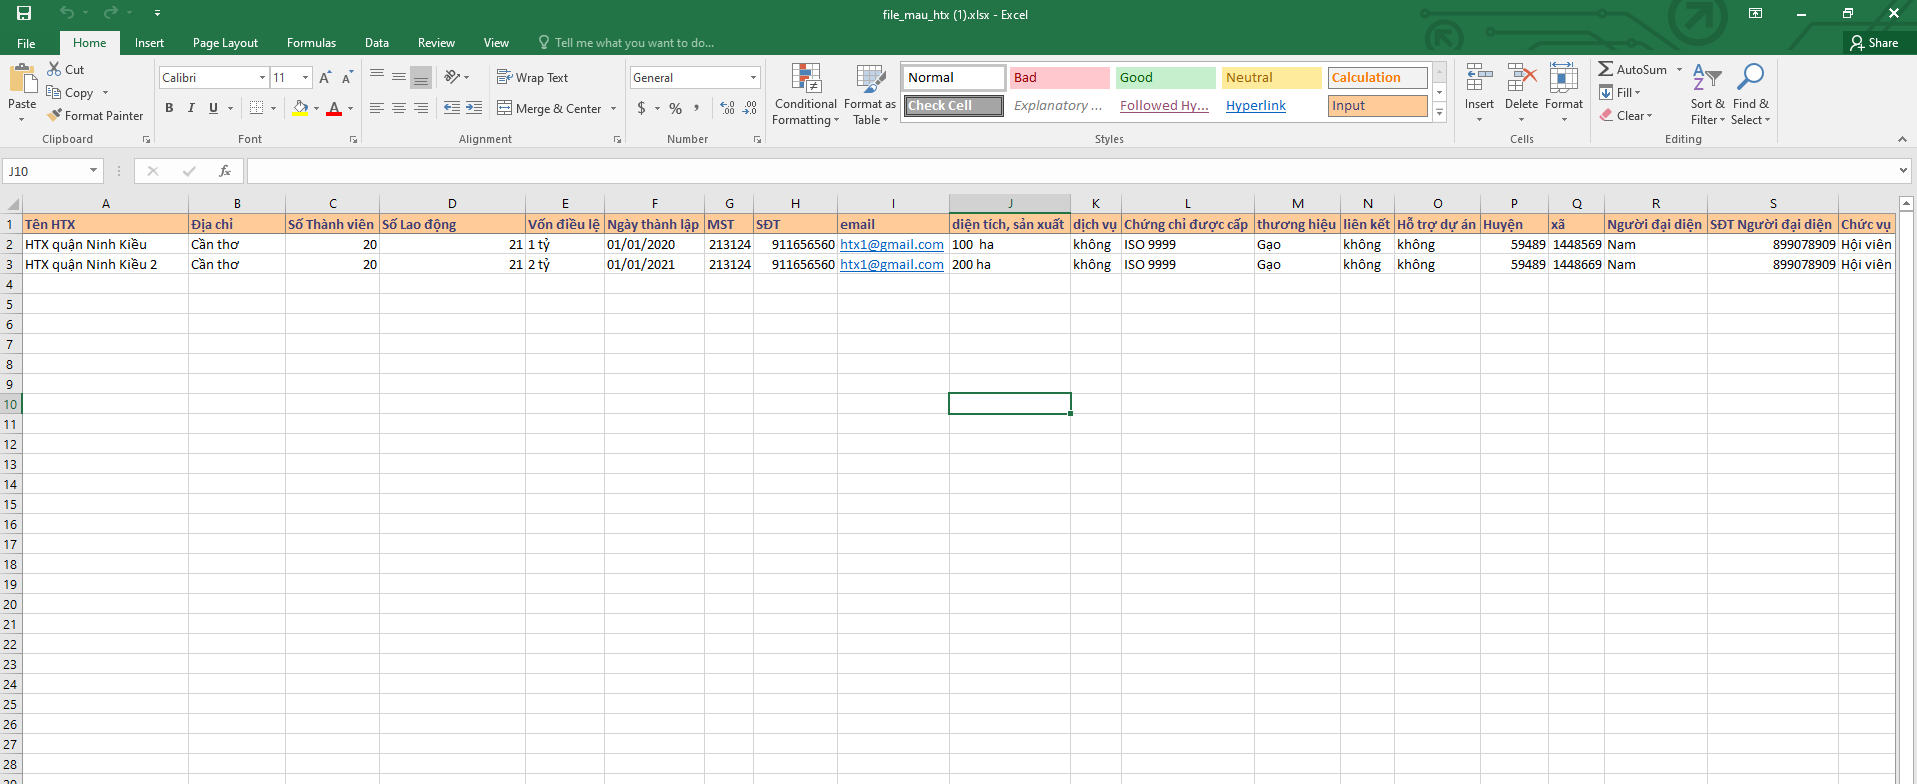Open htx1@gmail.com link in row 2
The height and width of the screenshot is (784, 1917).
pyautogui.click(x=892, y=245)
